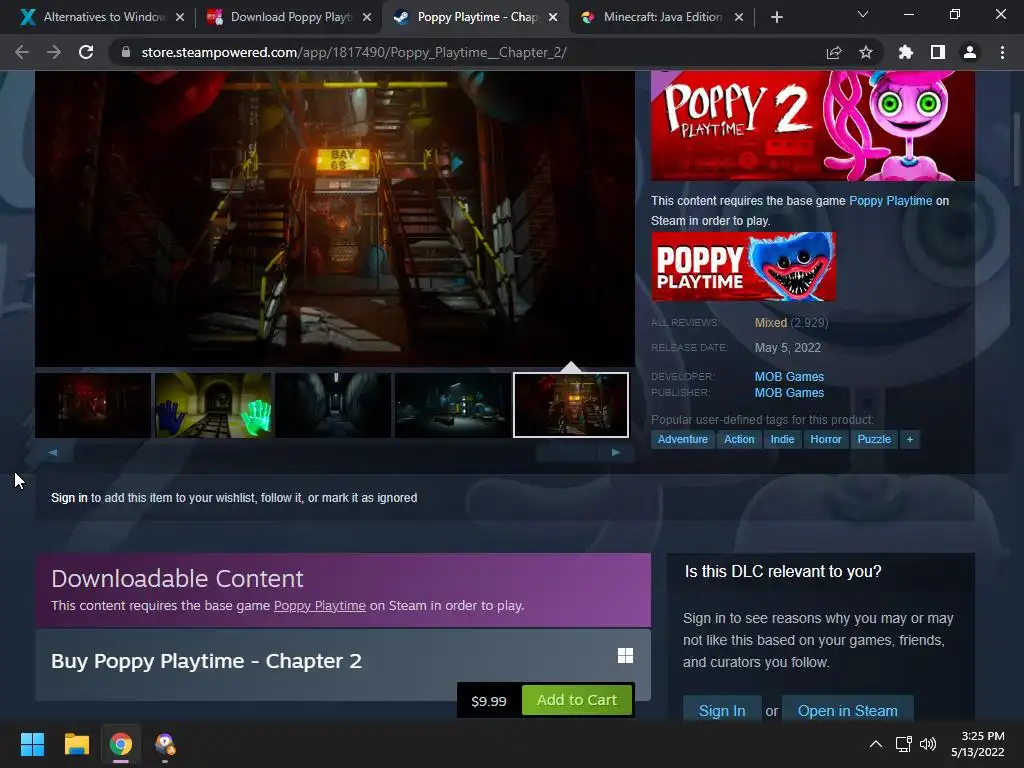Open developer MOB Games link
This screenshot has width=1024, height=768.
tap(789, 377)
